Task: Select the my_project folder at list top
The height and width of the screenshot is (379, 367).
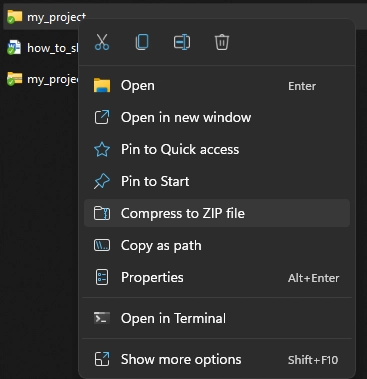Action: coord(46,17)
